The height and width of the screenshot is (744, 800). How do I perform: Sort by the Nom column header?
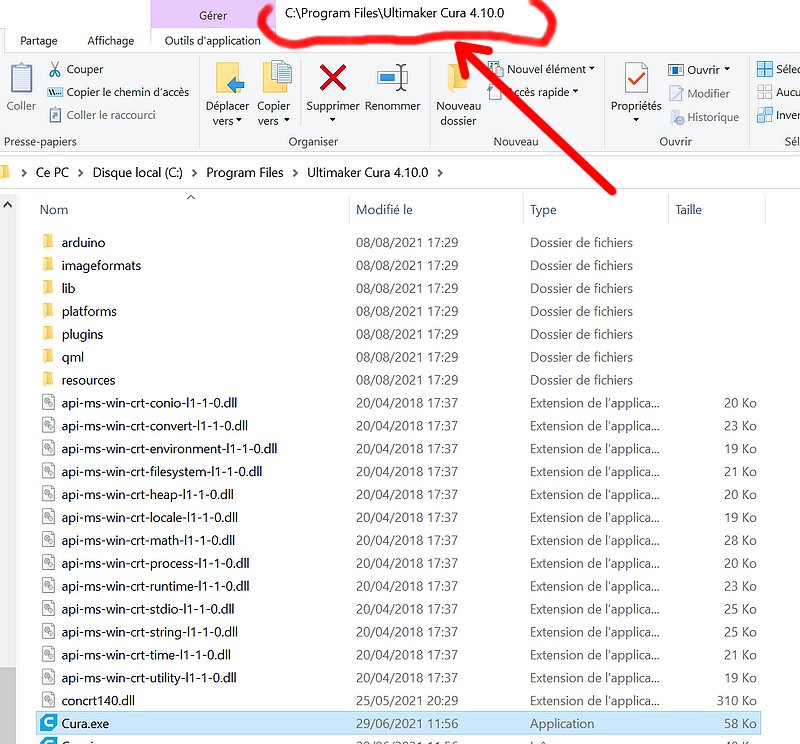click(54, 209)
